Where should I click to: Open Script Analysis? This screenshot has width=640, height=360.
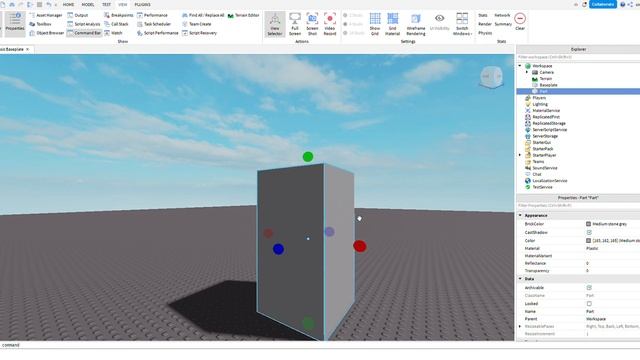click(x=84, y=24)
